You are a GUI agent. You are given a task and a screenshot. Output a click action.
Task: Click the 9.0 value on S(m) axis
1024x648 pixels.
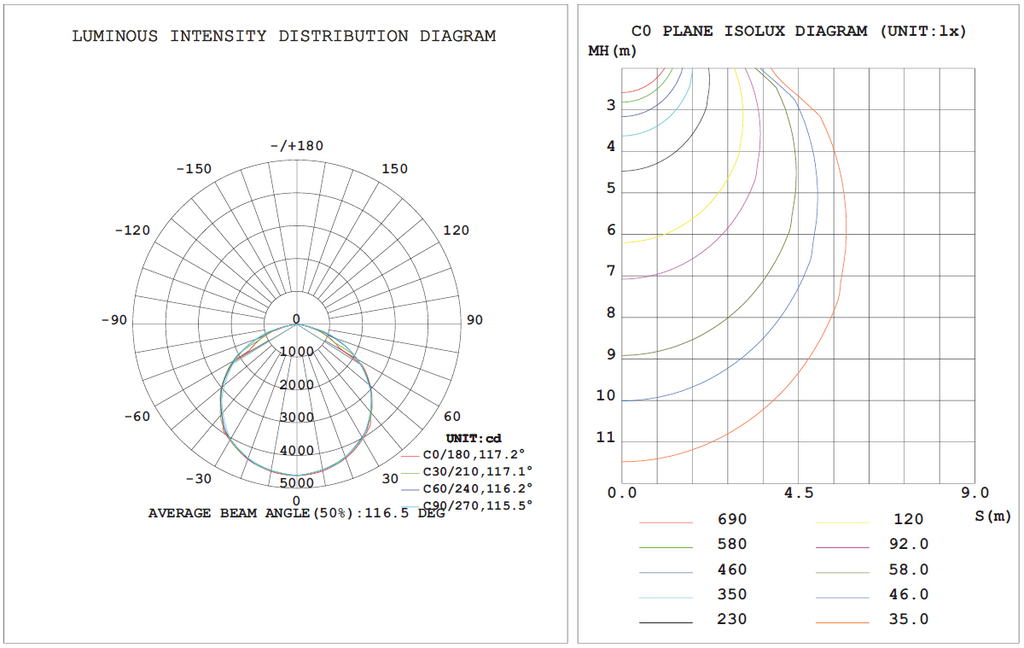point(975,493)
